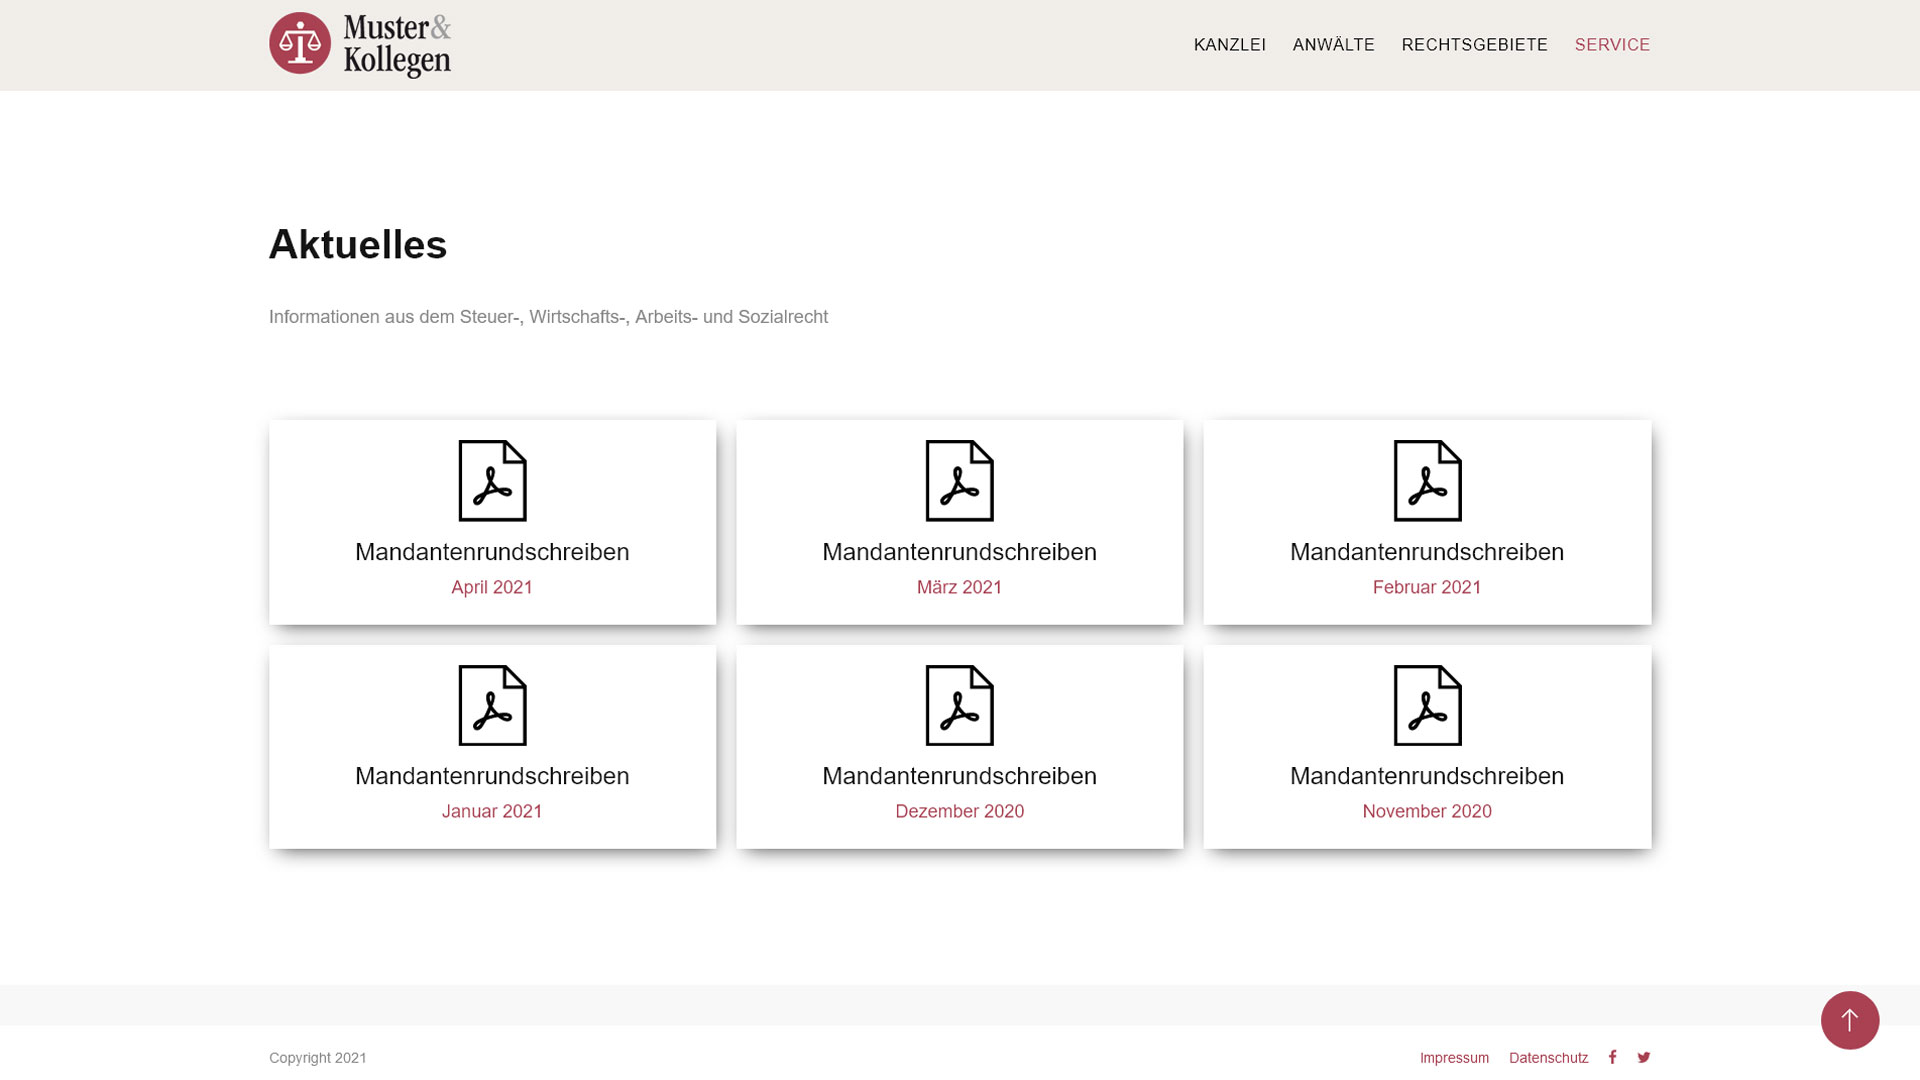Click the April 2021 date label

tap(492, 588)
